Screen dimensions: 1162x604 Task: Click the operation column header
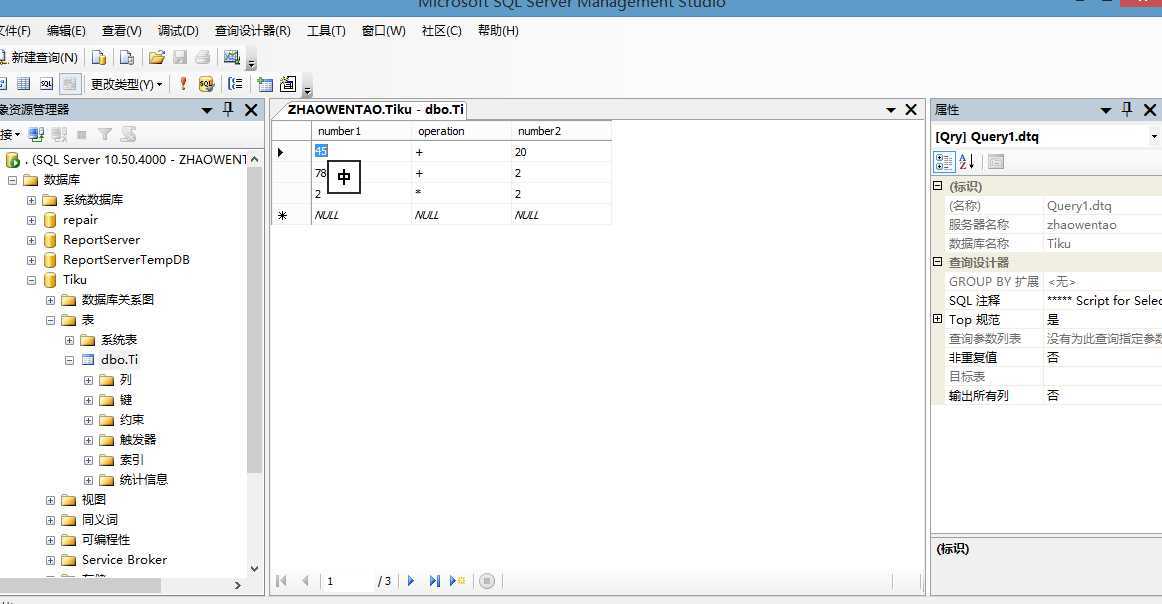461,131
